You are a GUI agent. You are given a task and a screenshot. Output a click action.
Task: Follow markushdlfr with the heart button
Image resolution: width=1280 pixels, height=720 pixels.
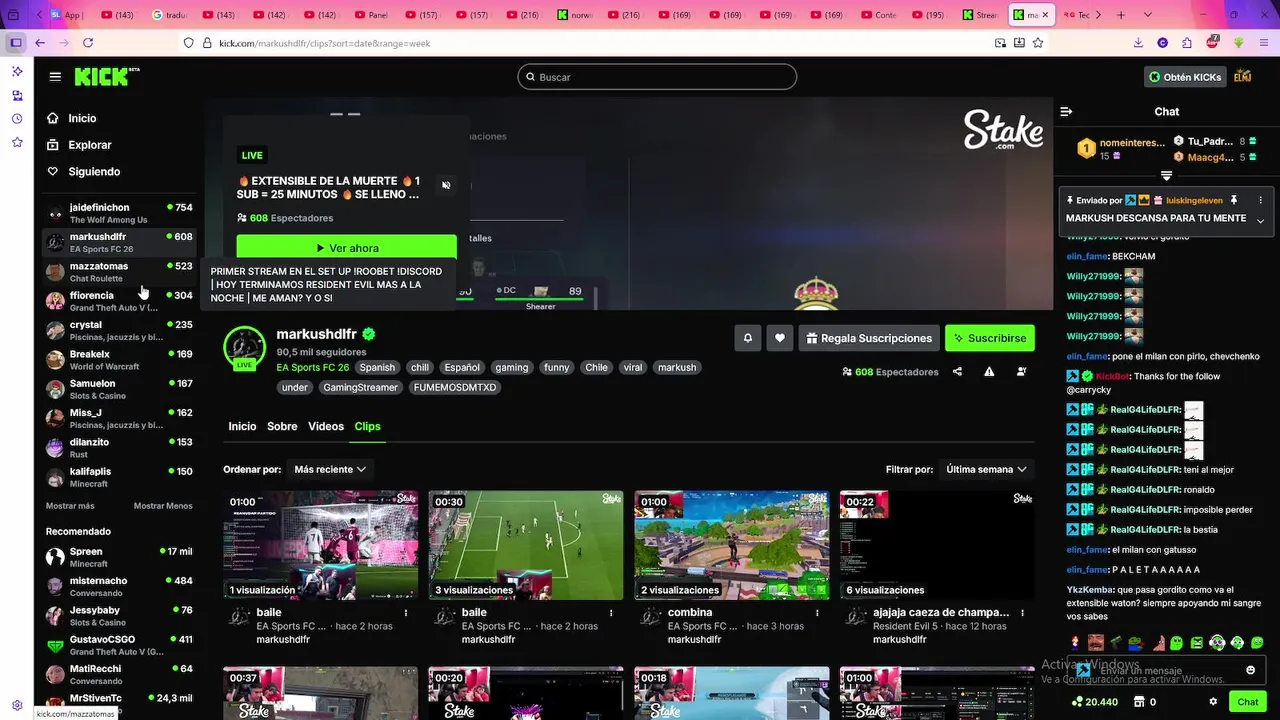pos(780,338)
